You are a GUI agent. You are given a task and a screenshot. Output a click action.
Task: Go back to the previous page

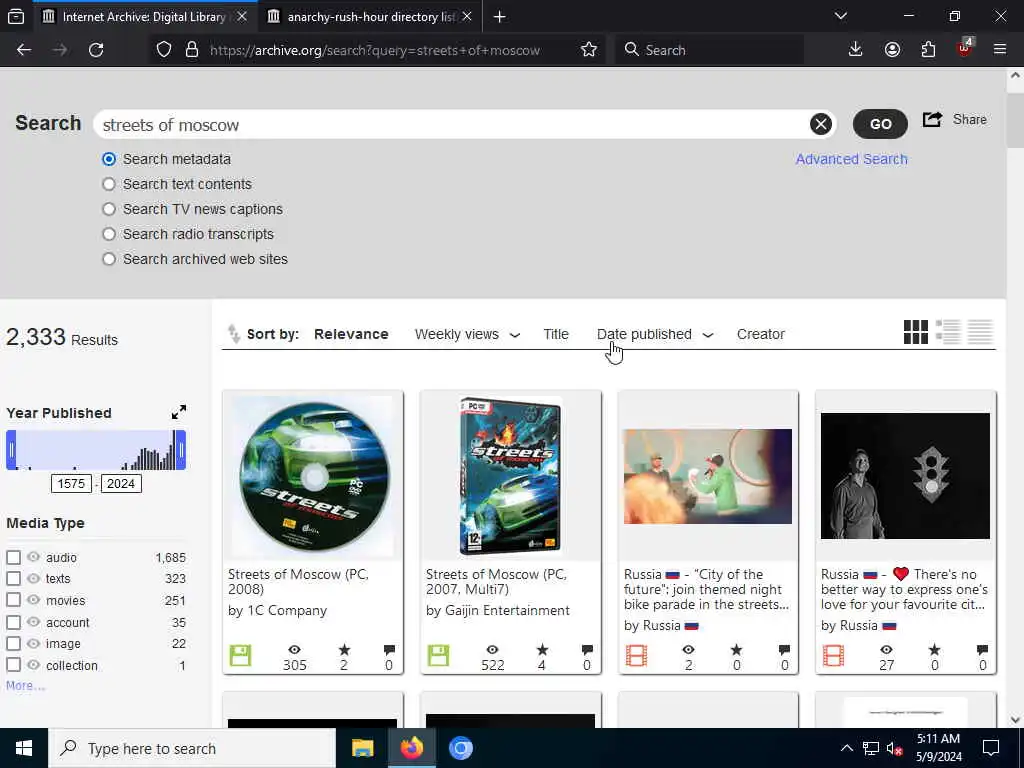coord(24,50)
